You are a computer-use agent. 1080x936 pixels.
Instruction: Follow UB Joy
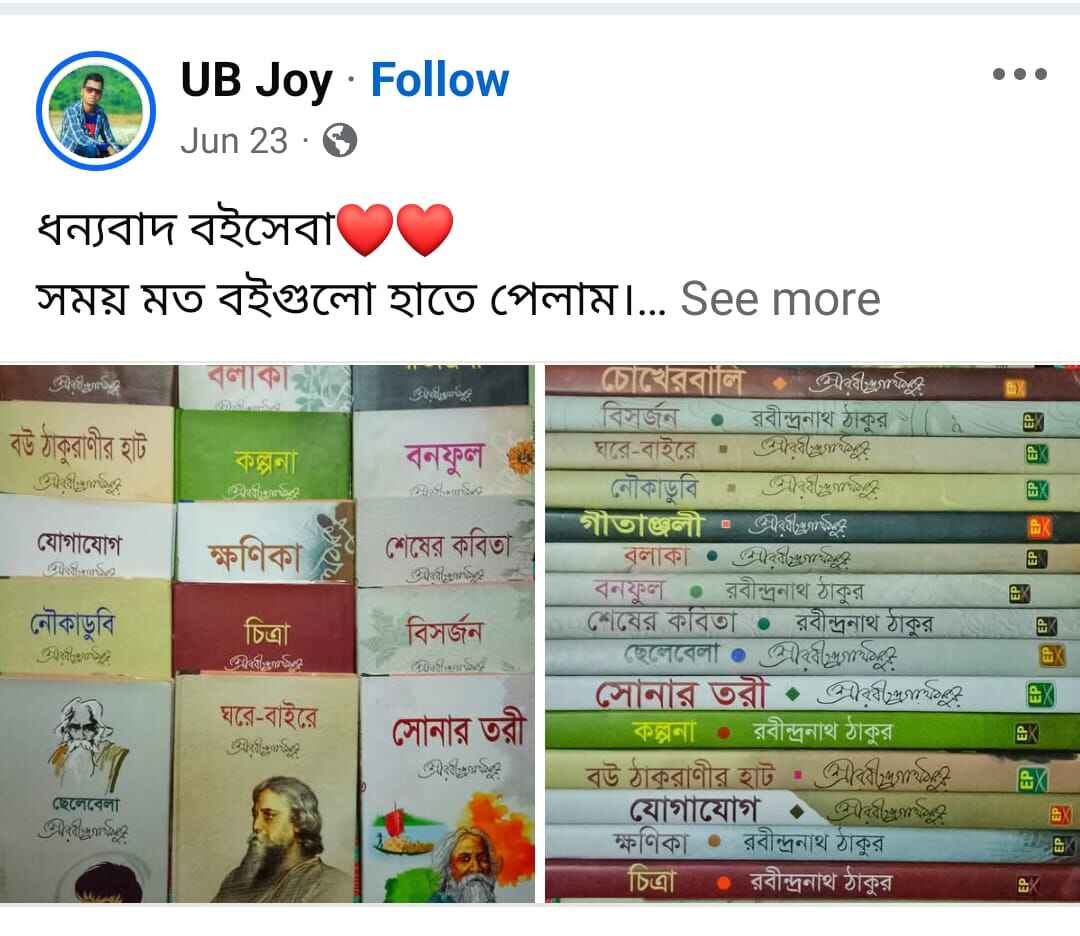(439, 80)
